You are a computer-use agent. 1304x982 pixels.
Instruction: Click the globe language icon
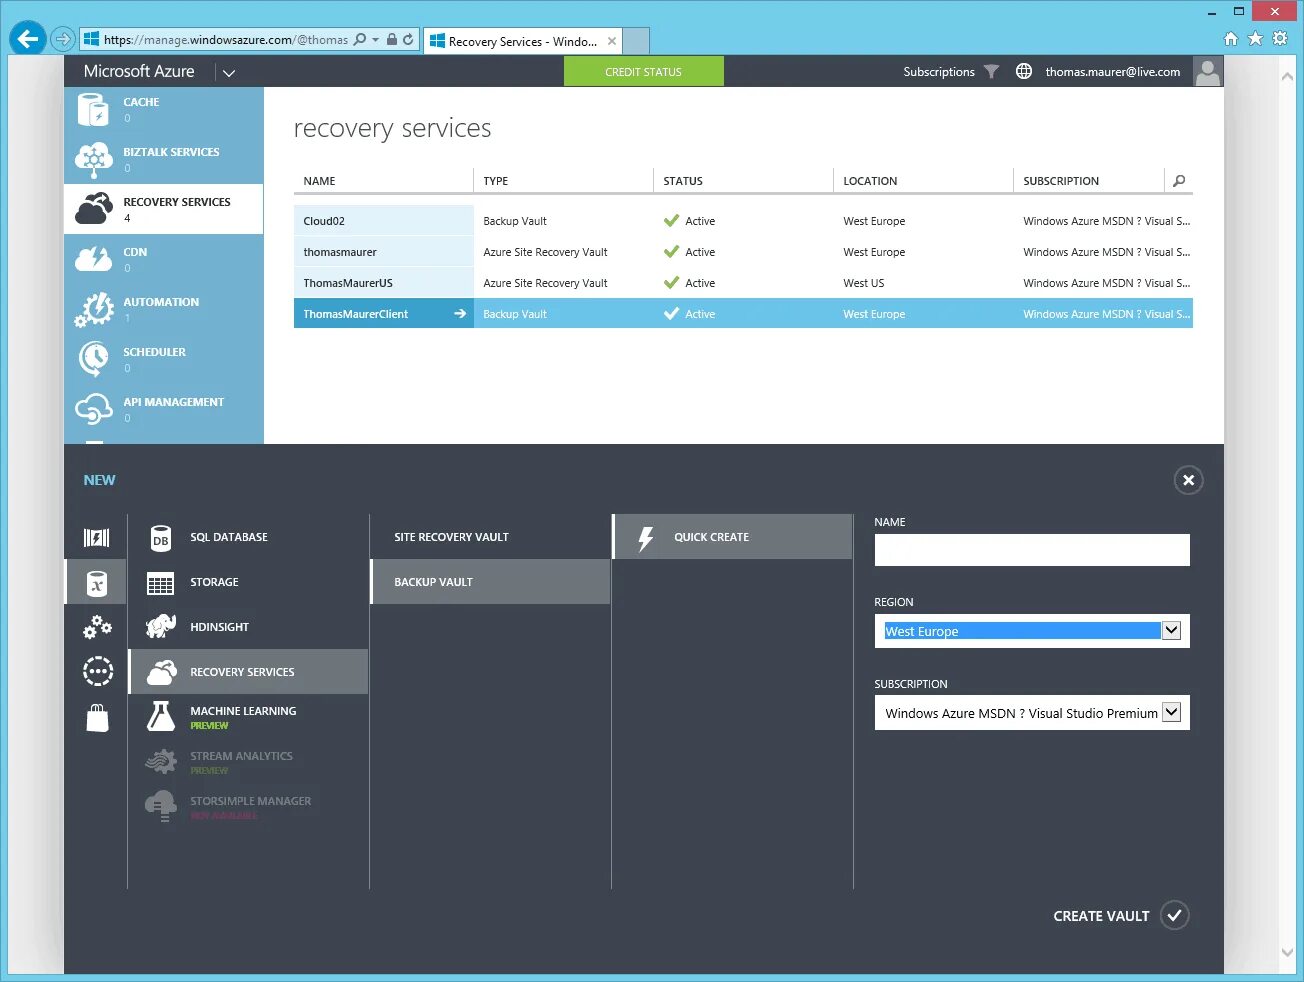[x=1024, y=71]
